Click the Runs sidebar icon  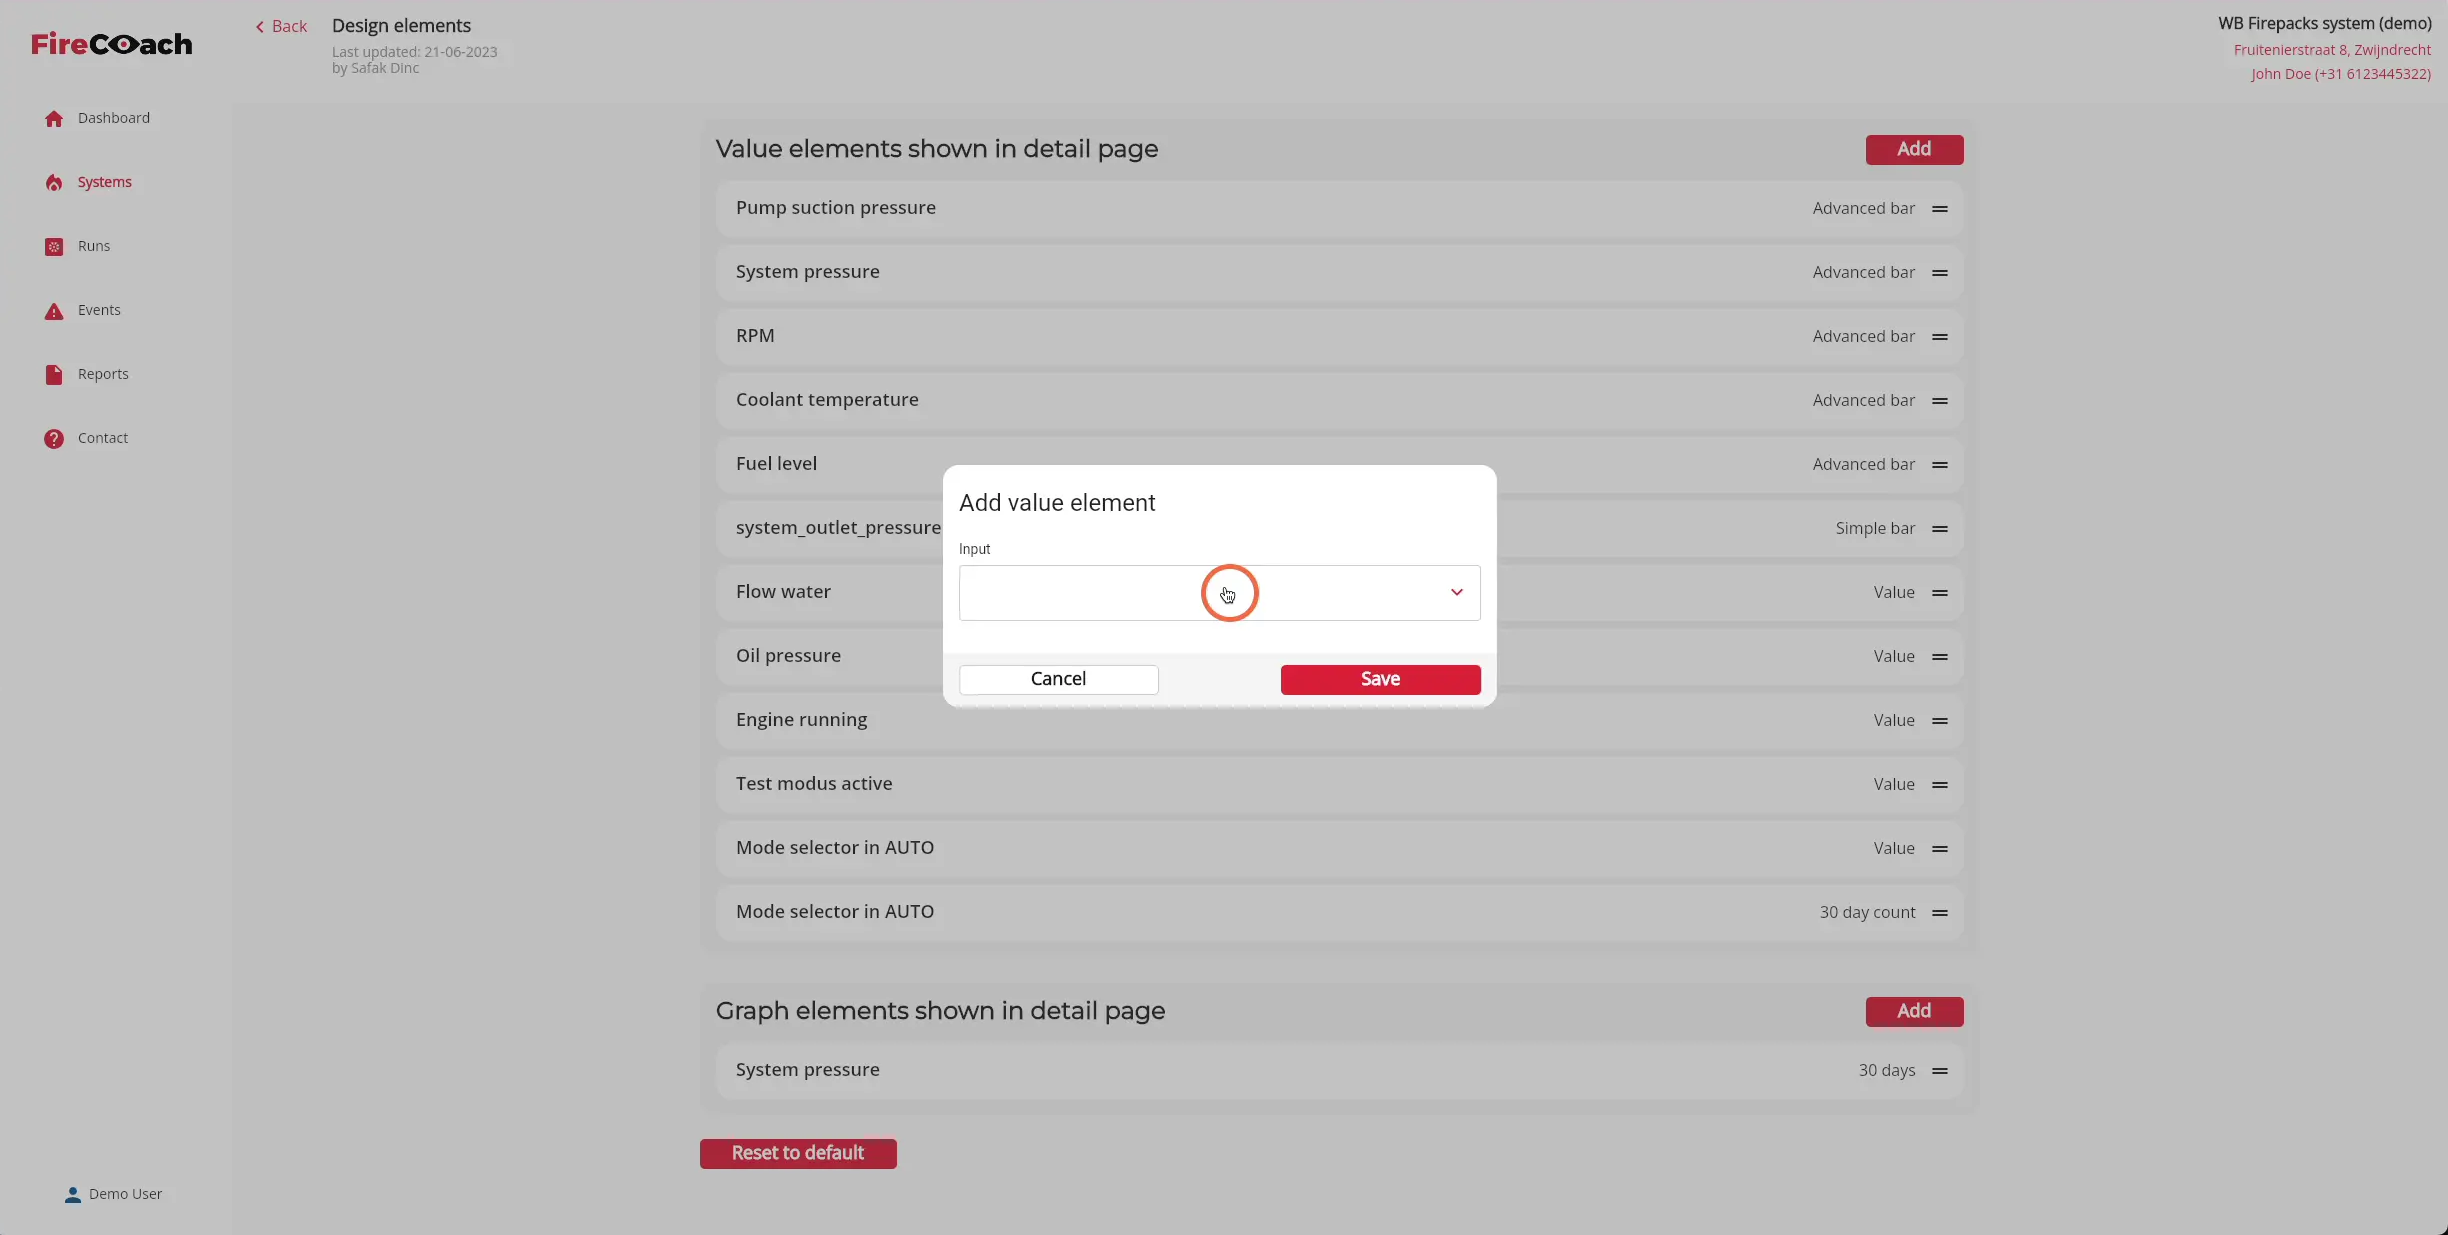pyautogui.click(x=54, y=247)
